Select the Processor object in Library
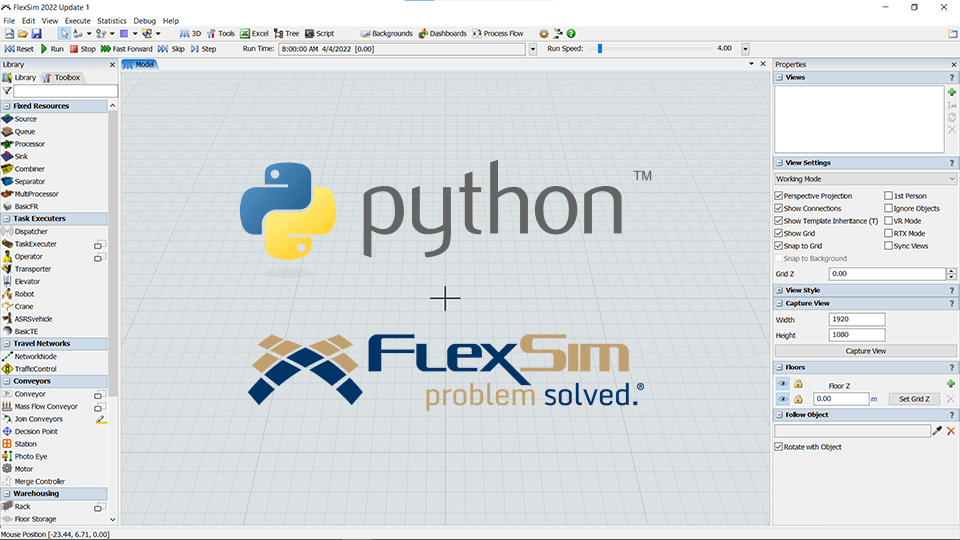The image size is (960, 540). tap(23, 144)
